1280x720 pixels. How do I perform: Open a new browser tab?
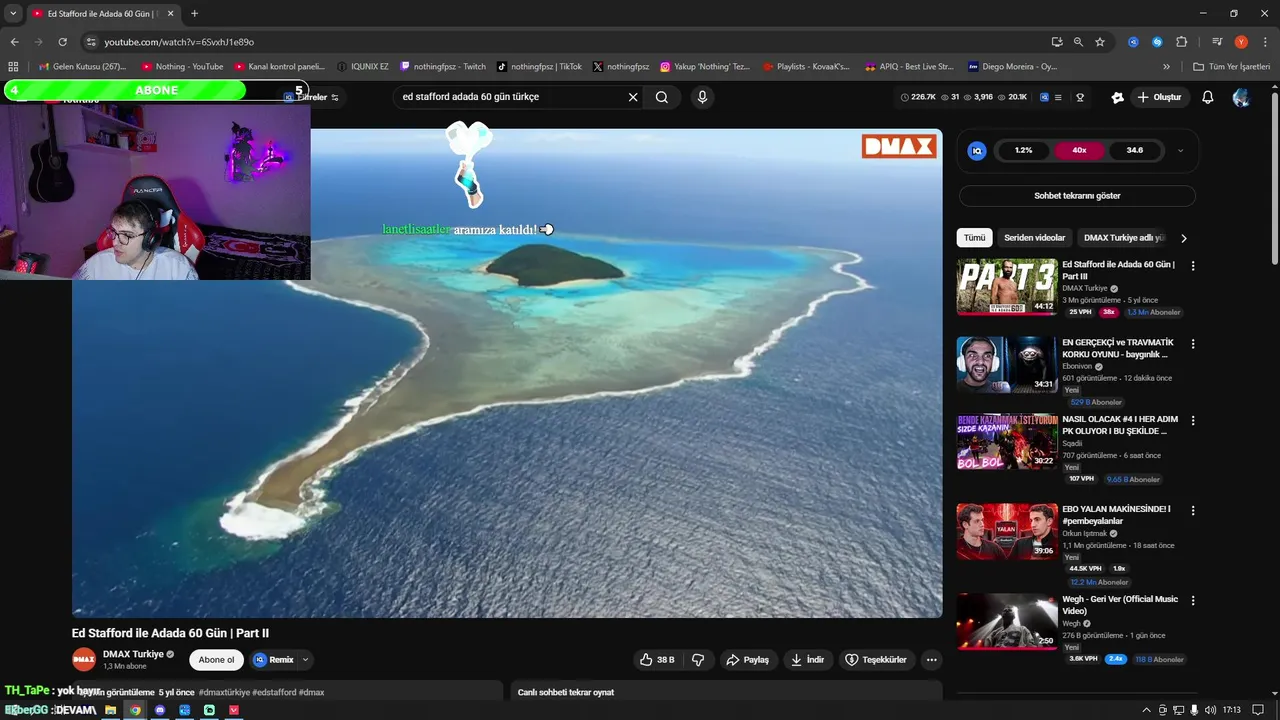(x=194, y=13)
